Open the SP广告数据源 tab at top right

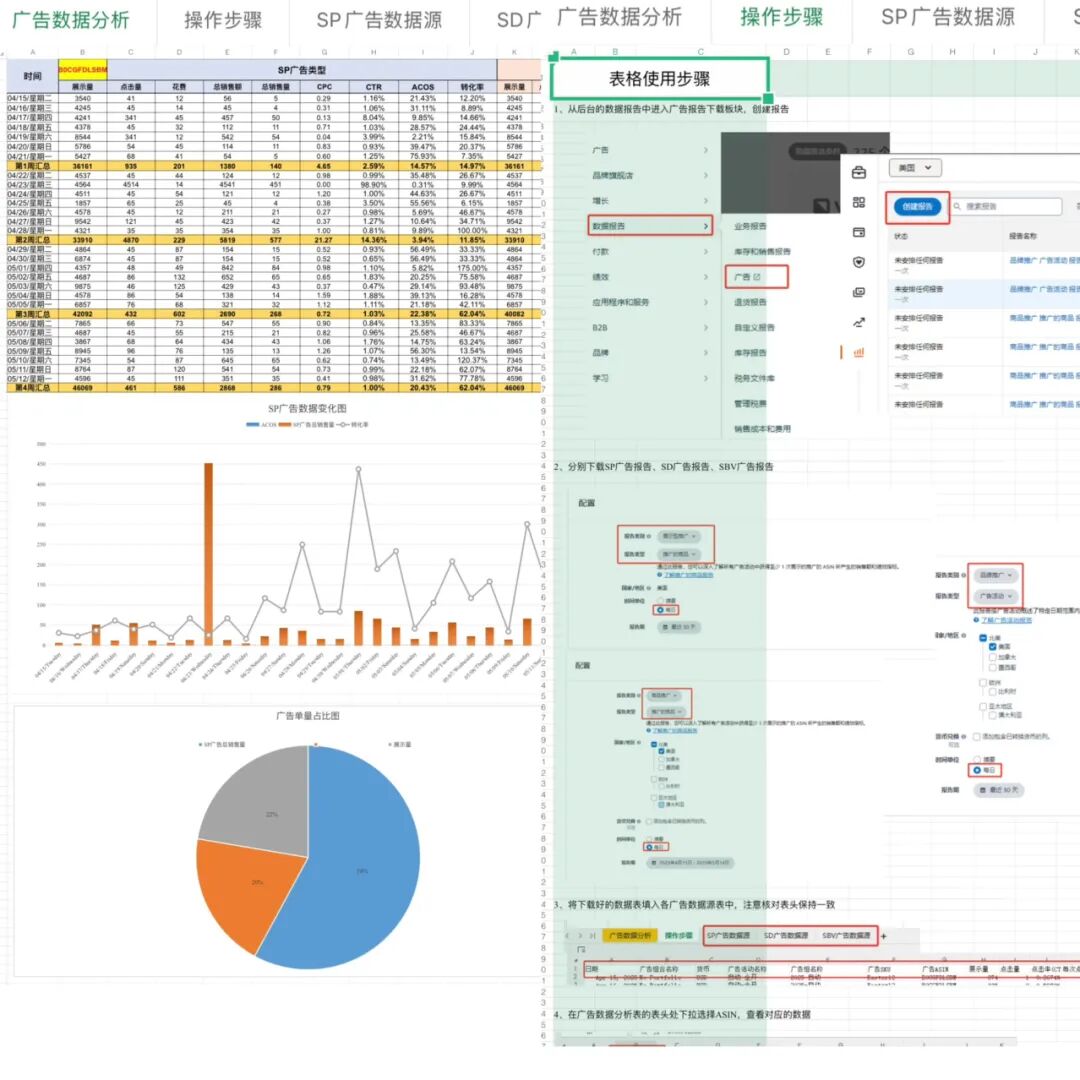(947, 17)
